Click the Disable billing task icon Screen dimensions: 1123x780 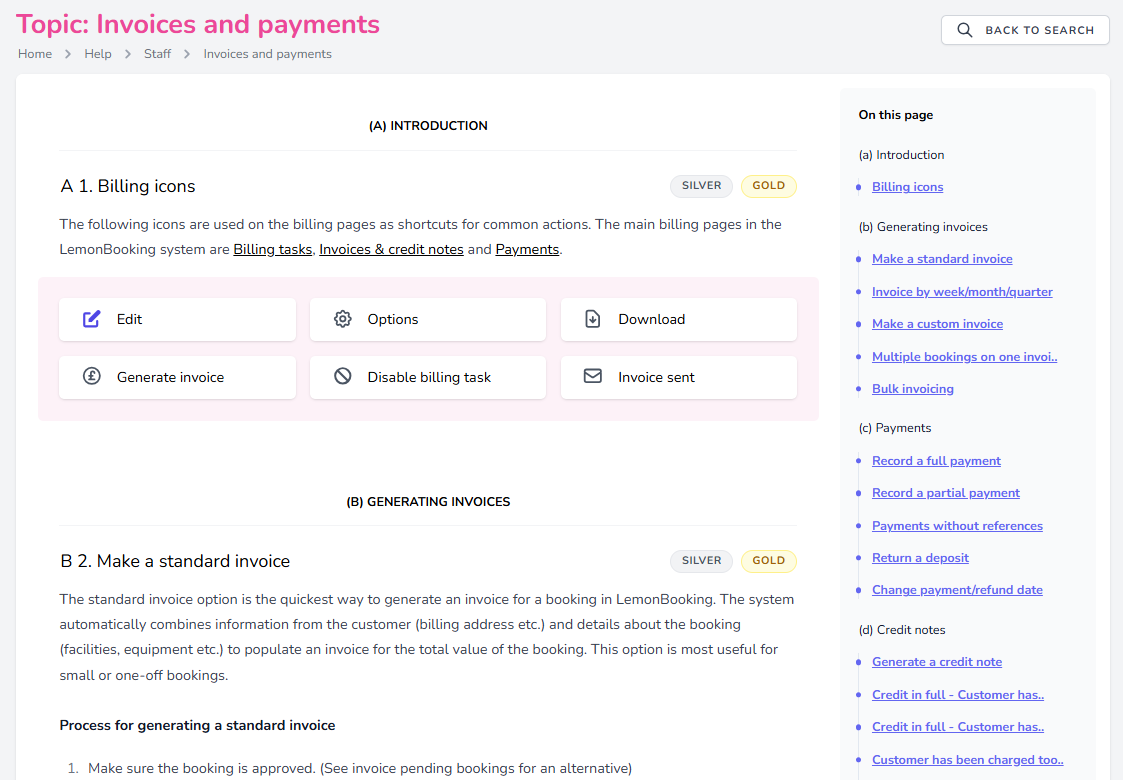click(343, 377)
